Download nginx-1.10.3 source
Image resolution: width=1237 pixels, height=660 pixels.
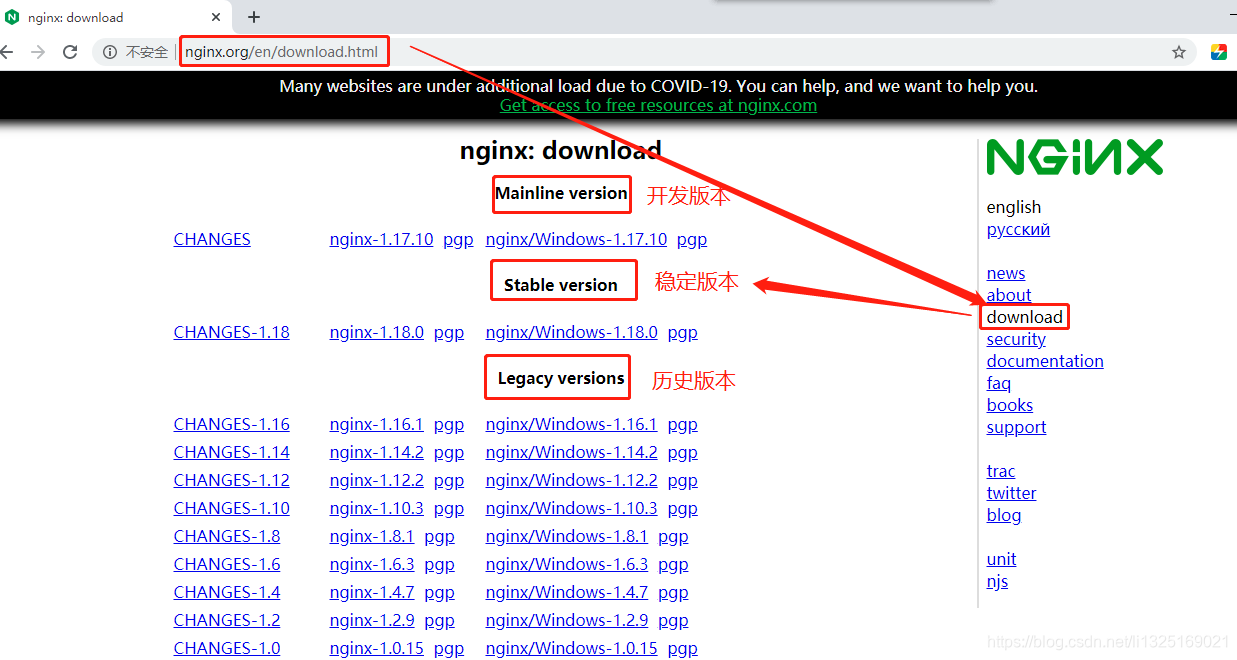(377, 508)
